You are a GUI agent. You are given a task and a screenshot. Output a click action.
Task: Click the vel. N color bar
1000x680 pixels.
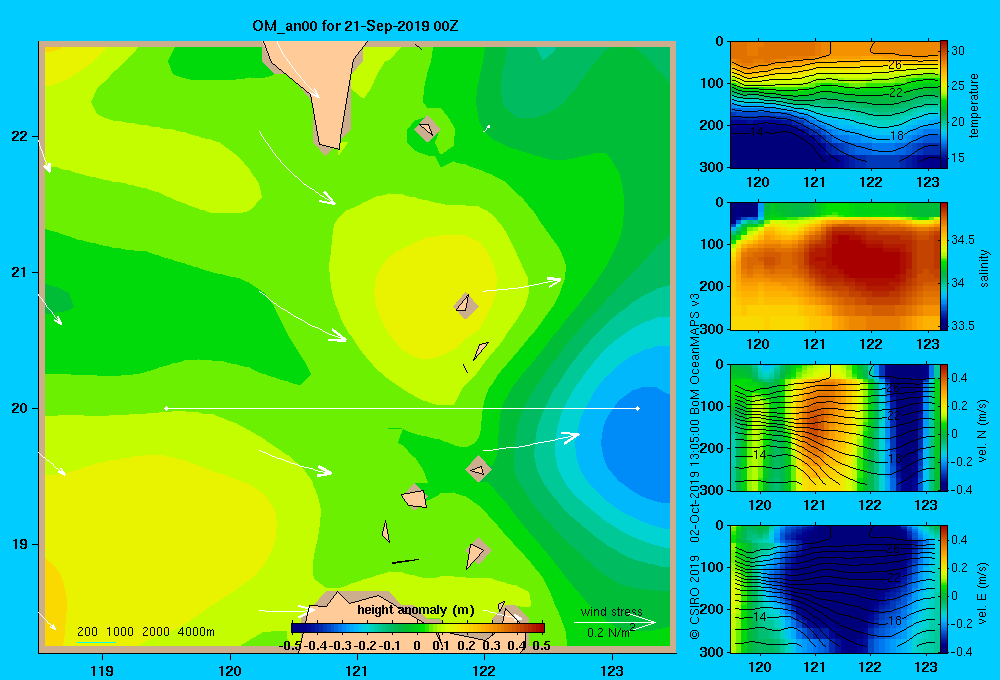[x=944, y=427]
